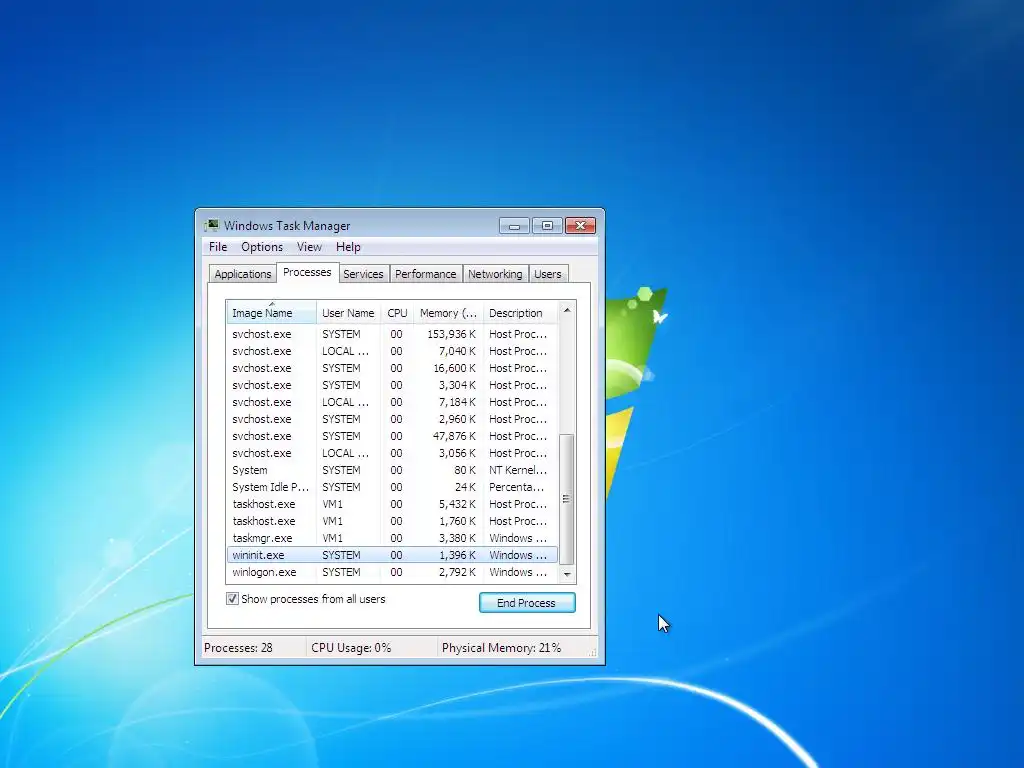Switch to the Applications tab
This screenshot has height=768, width=1024.
(x=242, y=274)
